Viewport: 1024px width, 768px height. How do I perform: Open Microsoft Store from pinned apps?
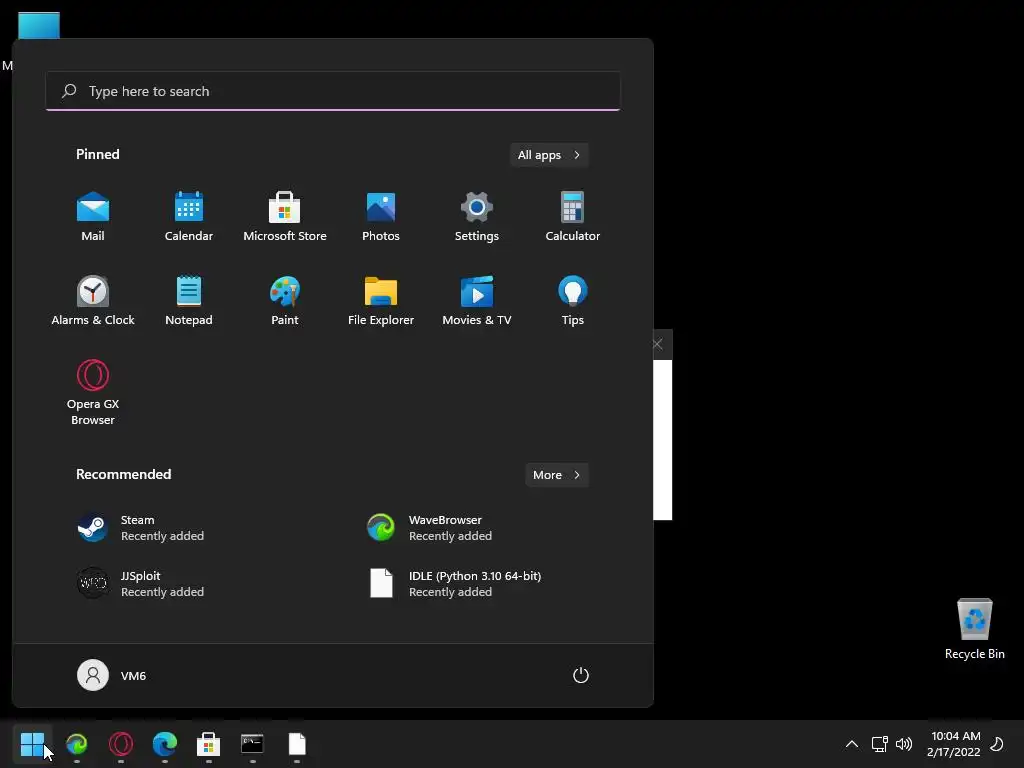tap(285, 217)
